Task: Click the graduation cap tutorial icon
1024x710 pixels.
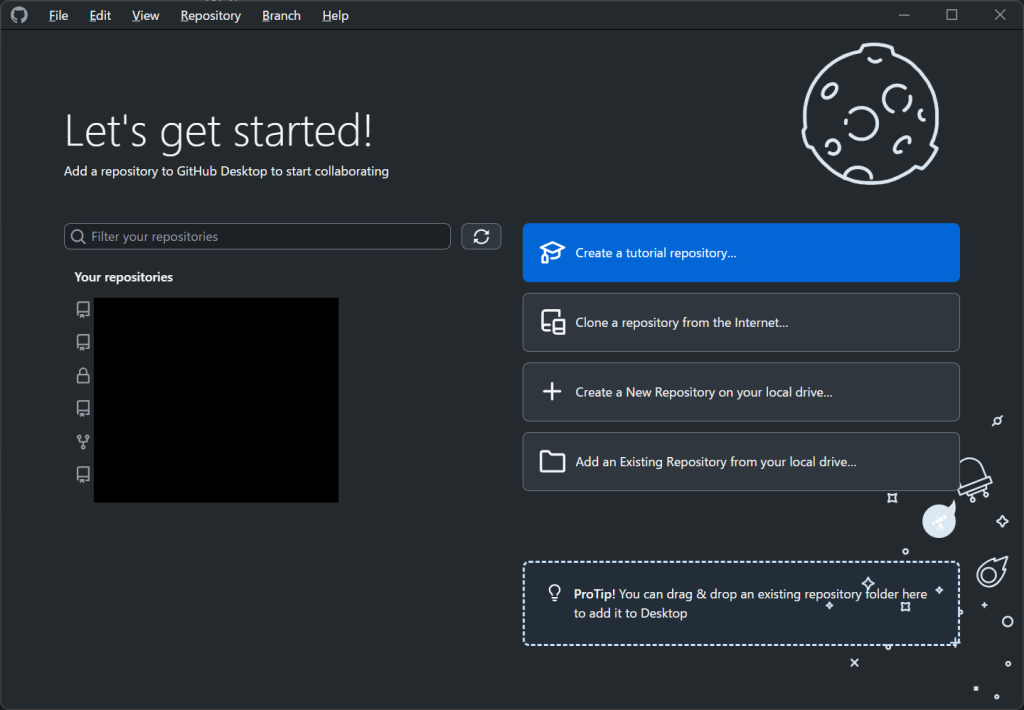Action: coord(552,253)
